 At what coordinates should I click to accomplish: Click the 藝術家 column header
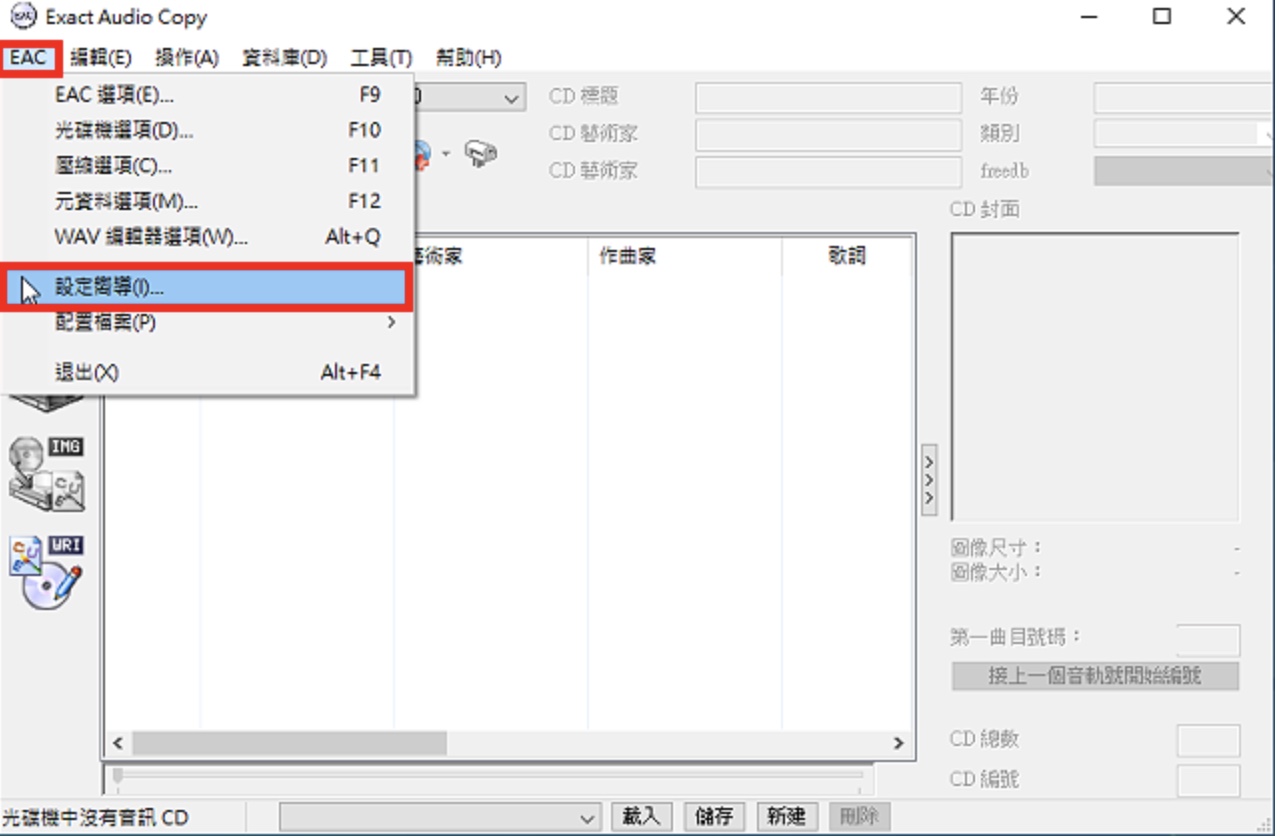490,256
